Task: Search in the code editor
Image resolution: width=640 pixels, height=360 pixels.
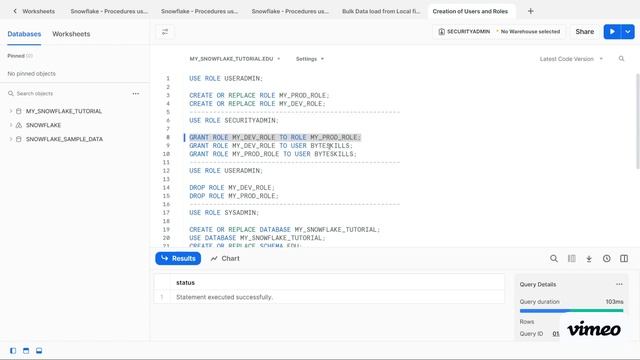Action: pyautogui.click(x=621, y=59)
